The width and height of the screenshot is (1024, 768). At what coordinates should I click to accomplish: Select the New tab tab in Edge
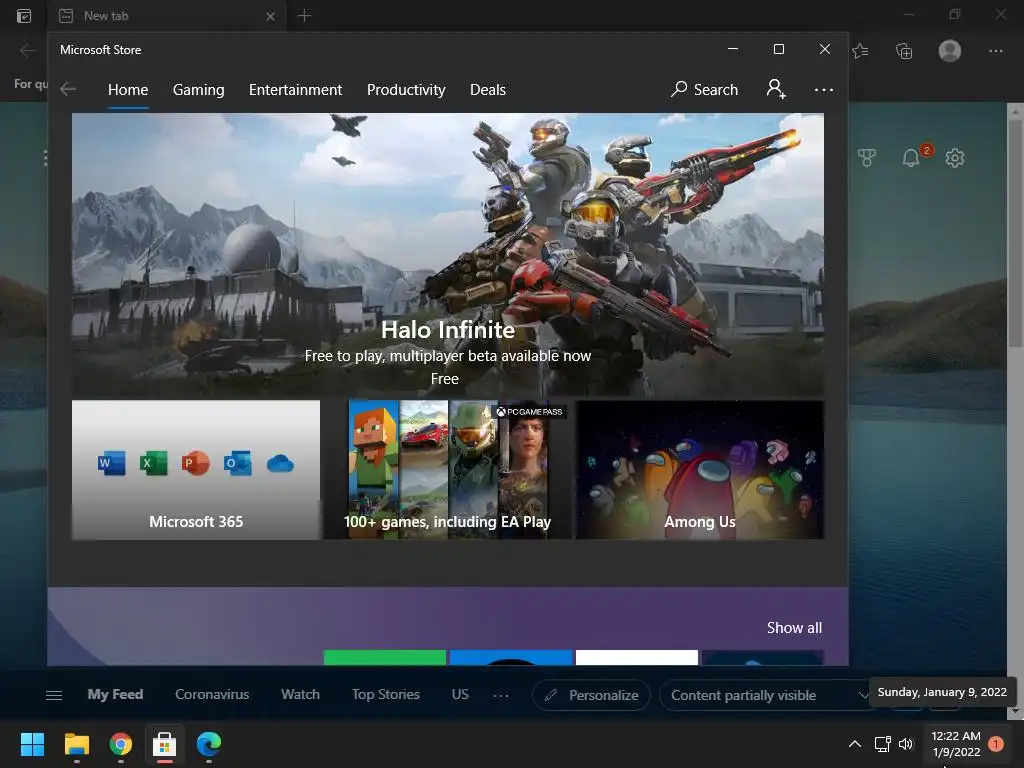tap(166, 16)
